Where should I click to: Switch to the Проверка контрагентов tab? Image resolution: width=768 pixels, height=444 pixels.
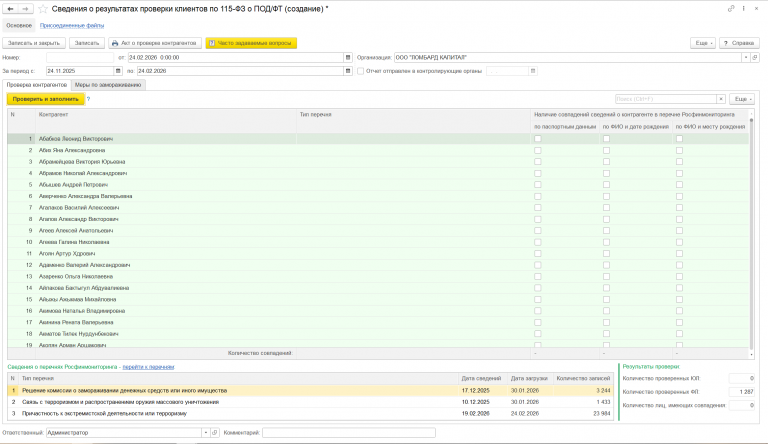37,85
